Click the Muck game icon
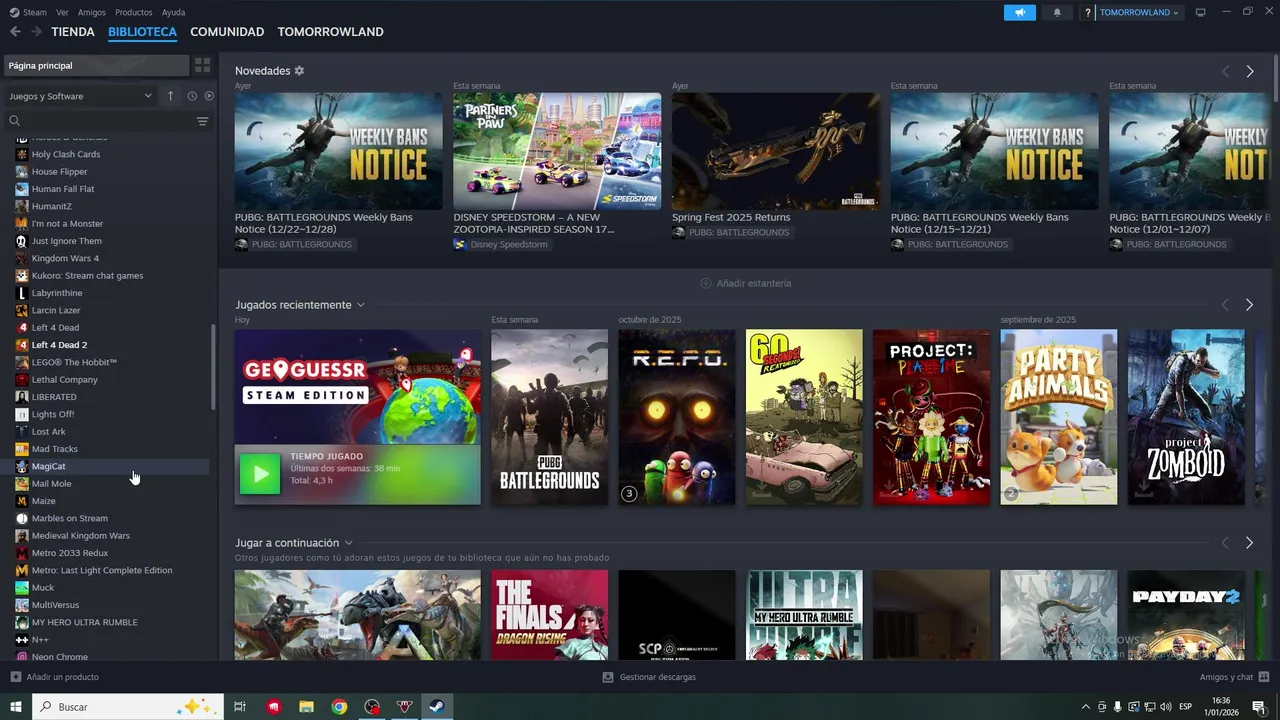1280x720 pixels. [x=22, y=587]
